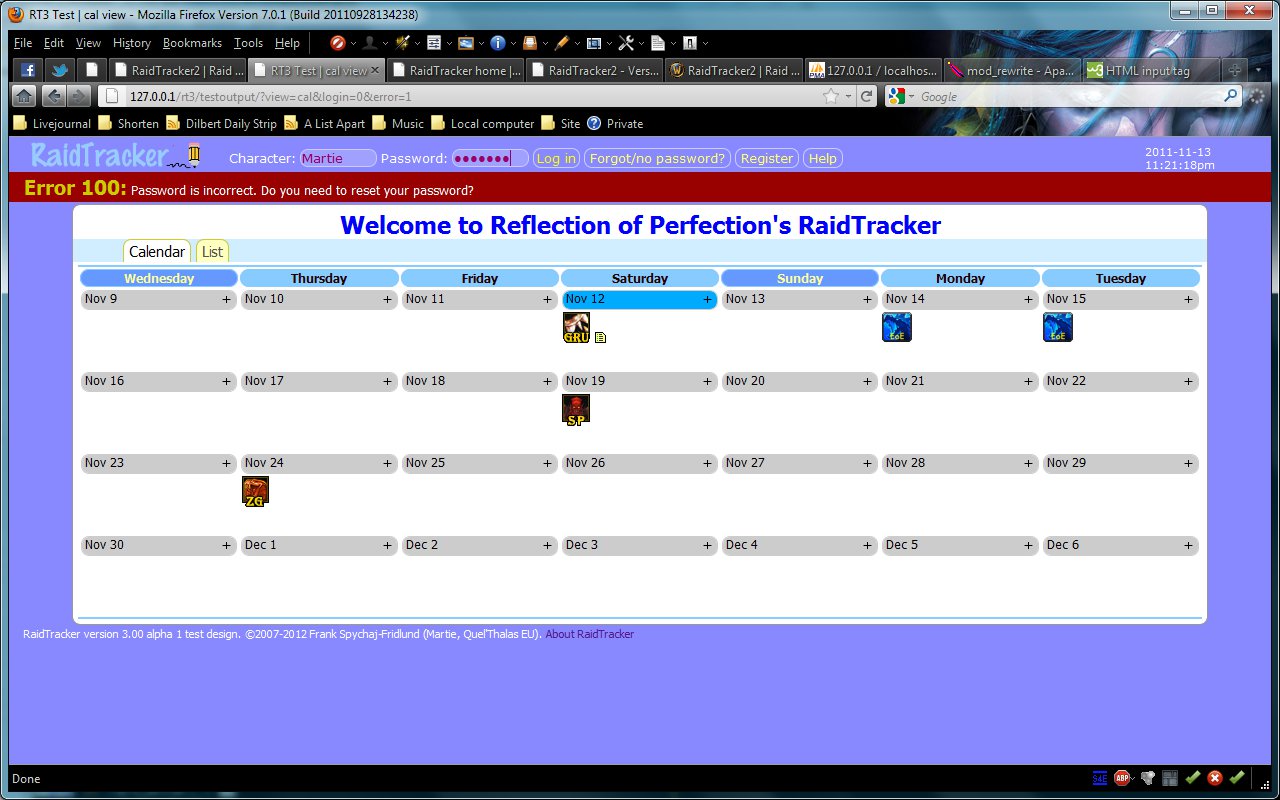The width and height of the screenshot is (1280, 800).
Task: Open the pinned Facebook tab
Action: (x=28, y=70)
